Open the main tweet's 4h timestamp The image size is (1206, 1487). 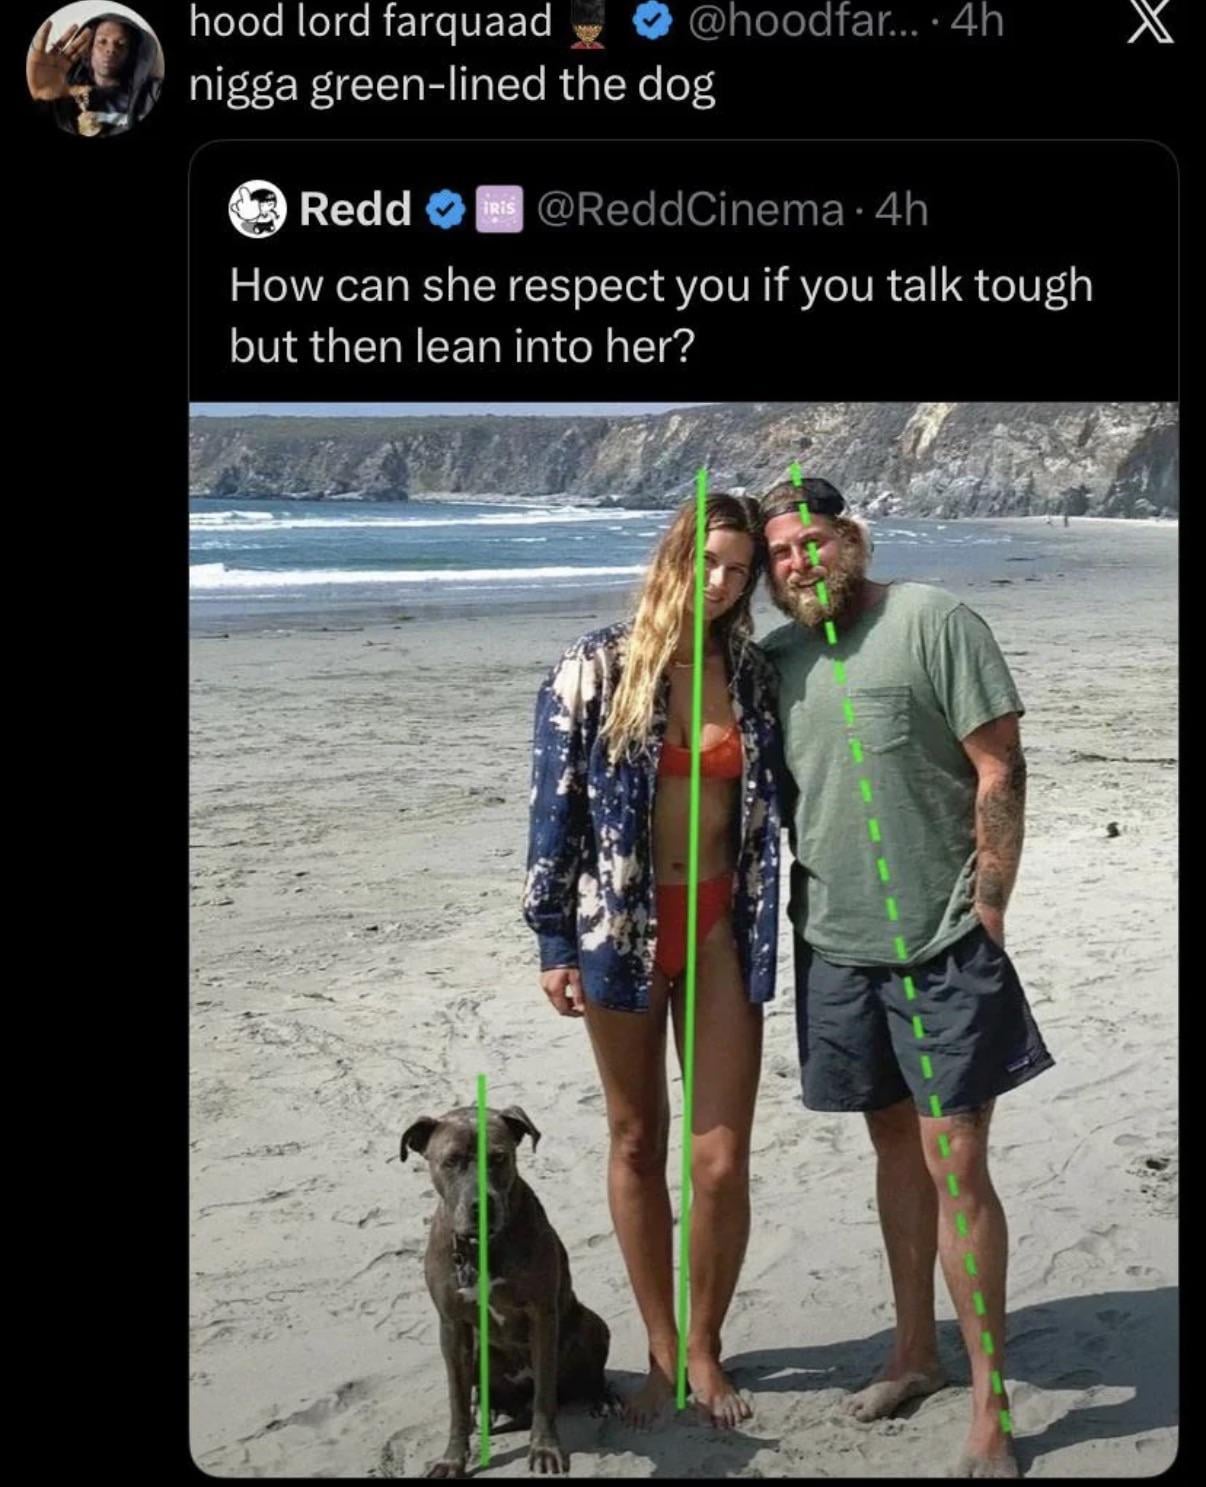click(x=977, y=21)
